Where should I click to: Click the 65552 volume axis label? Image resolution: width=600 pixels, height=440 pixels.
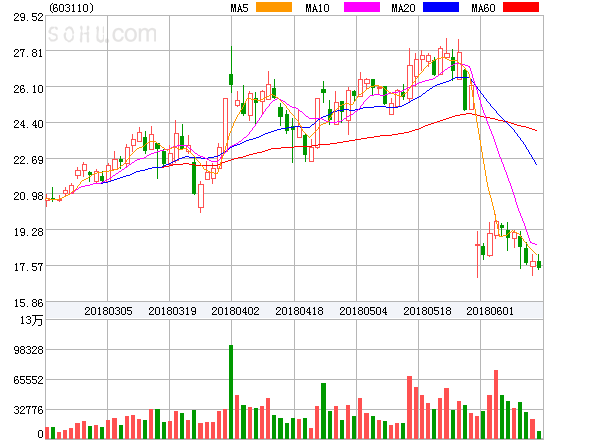click(x=28, y=380)
